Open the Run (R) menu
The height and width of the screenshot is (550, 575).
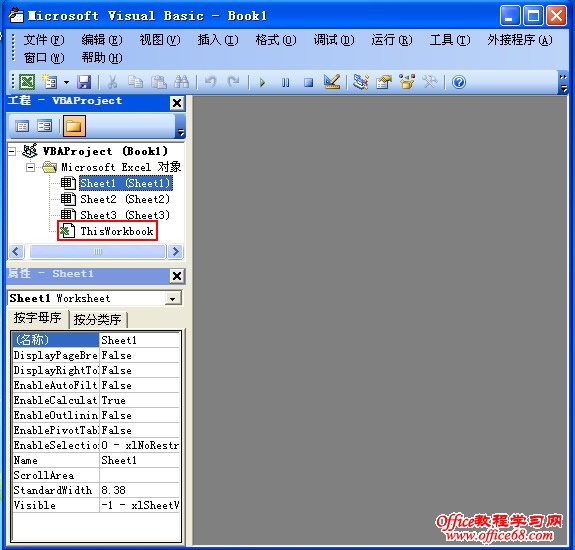(x=392, y=40)
